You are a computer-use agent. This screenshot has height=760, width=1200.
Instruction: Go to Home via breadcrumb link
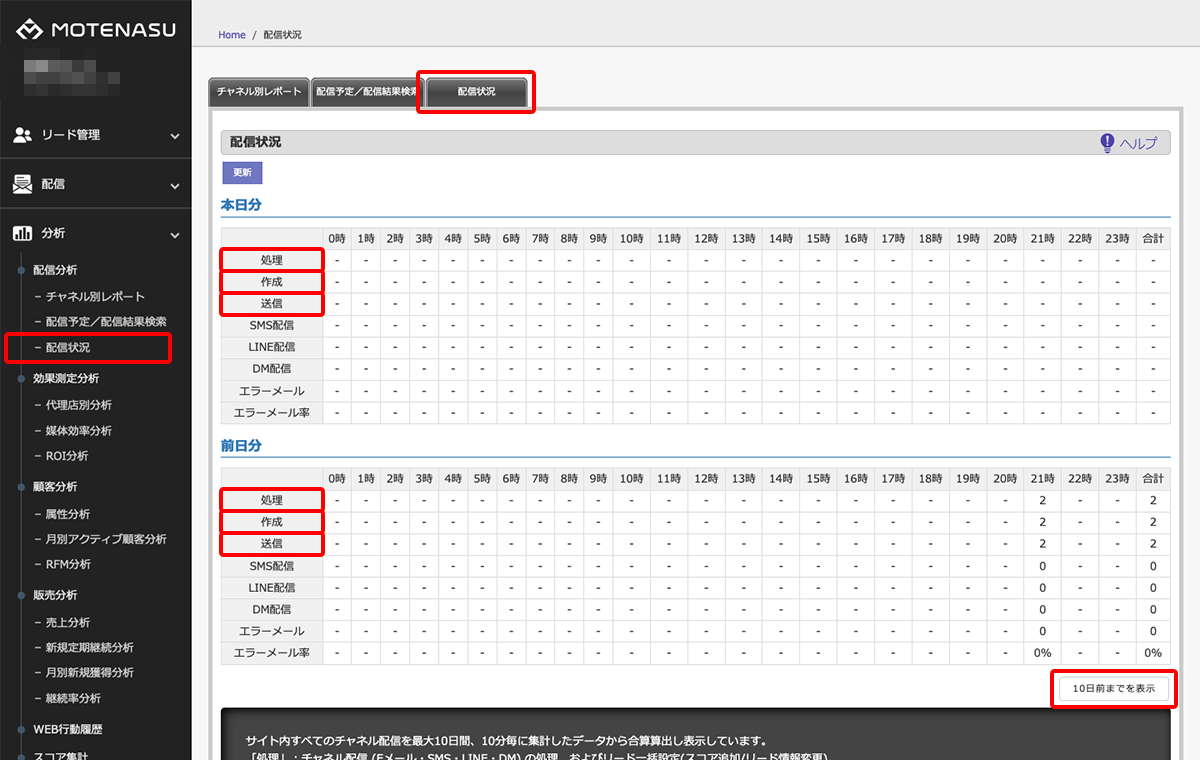click(x=232, y=35)
